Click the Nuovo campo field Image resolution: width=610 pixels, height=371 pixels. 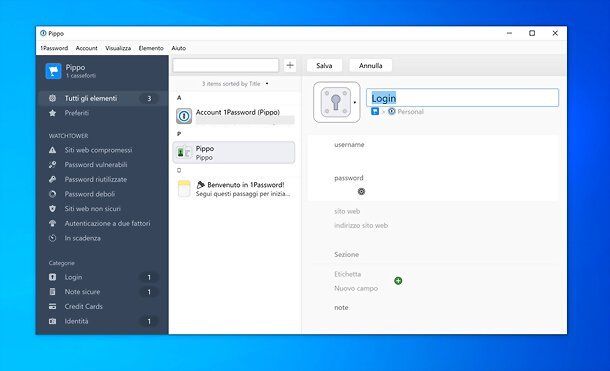pyautogui.click(x=356, y=289)
